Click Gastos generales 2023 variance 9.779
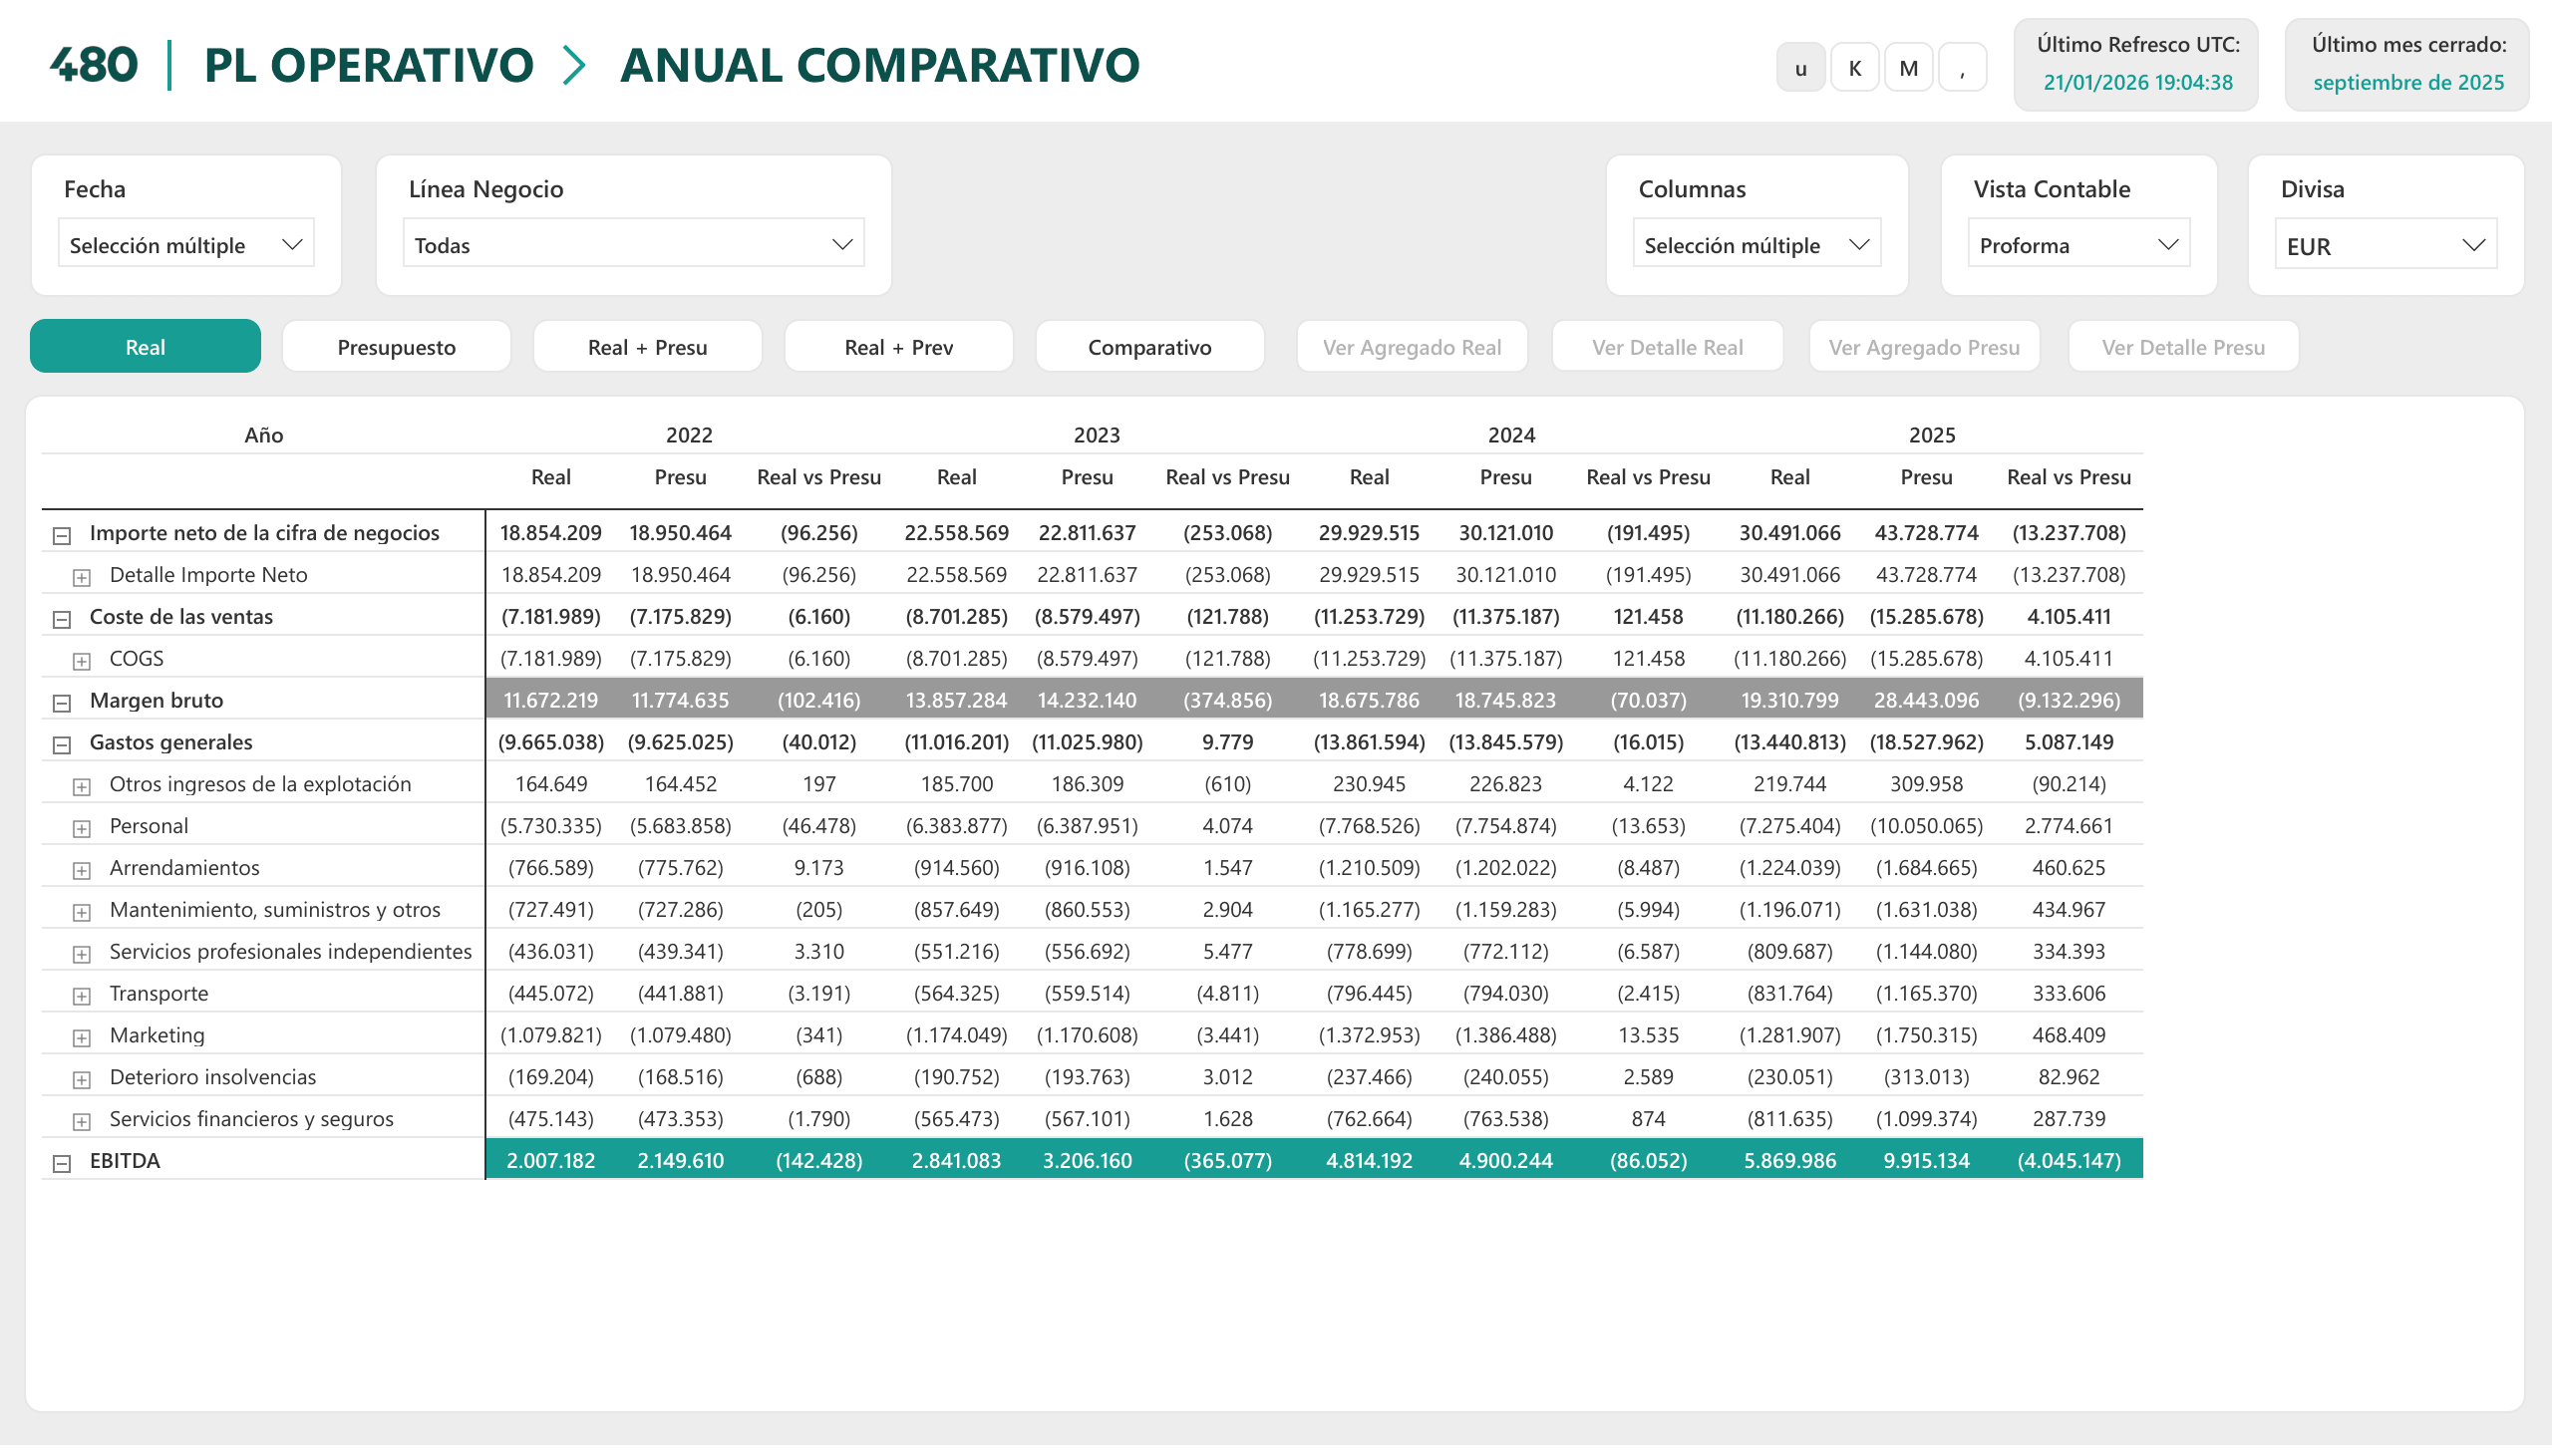The height and width of the screenshot is (1456, 2552). point(1227,742)
